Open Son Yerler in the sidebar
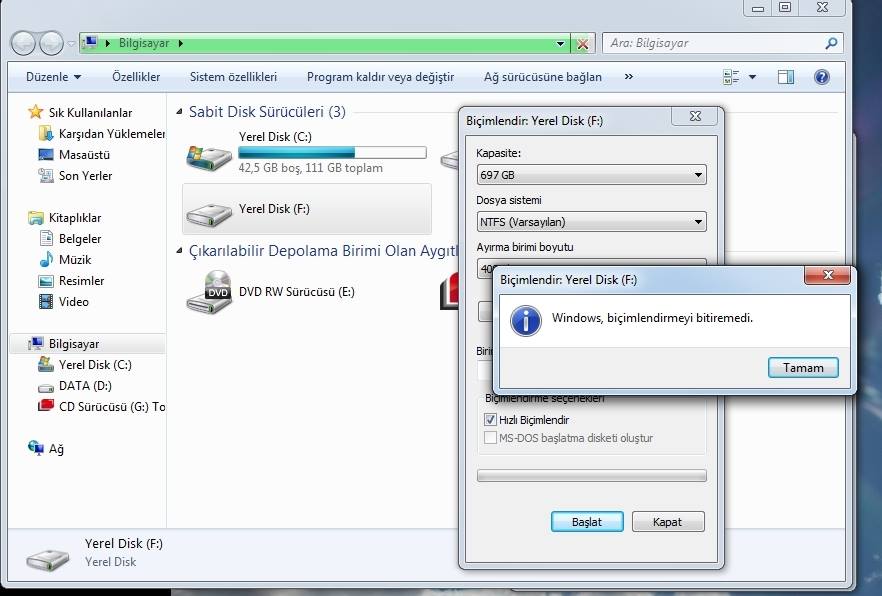The height and width of the screenshot is (596, 882). tap(86, 176)
